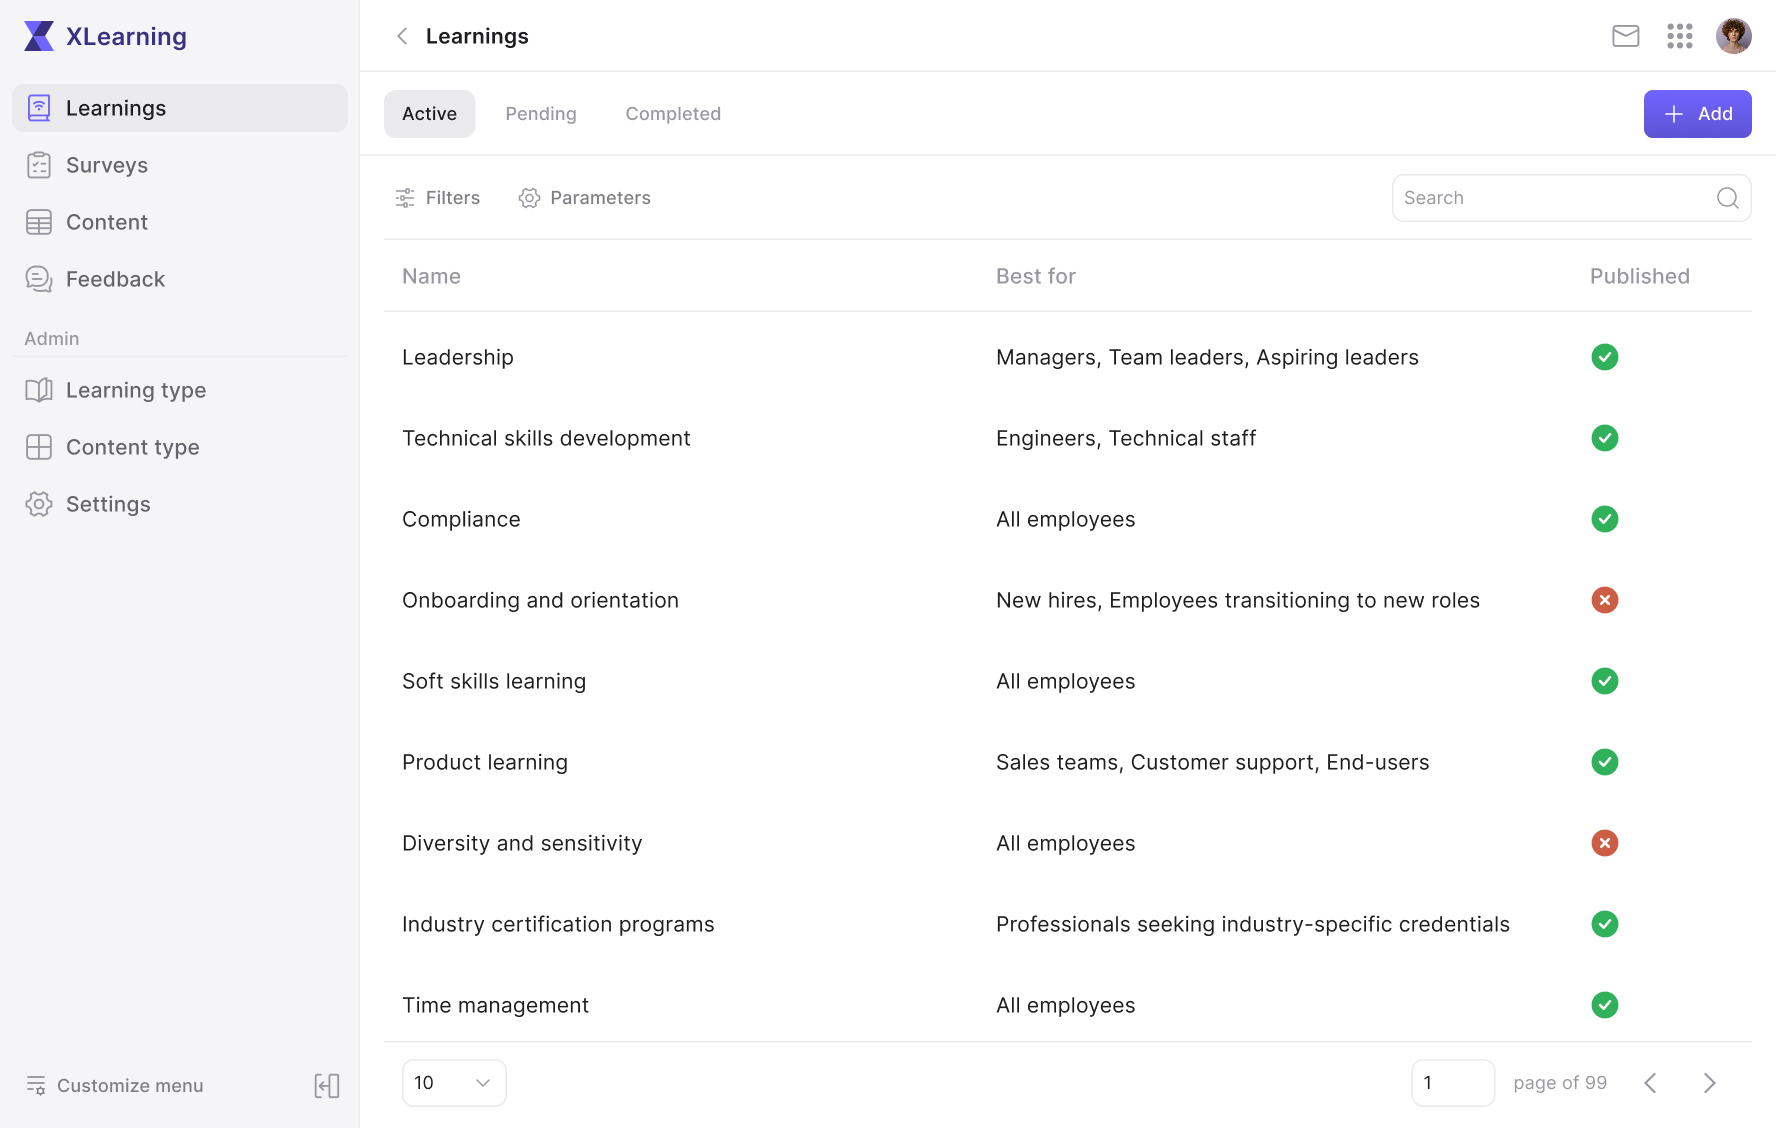1776x1128 pixels.
Task: Open the Compliance learning row
Action: coord(1068,519)
